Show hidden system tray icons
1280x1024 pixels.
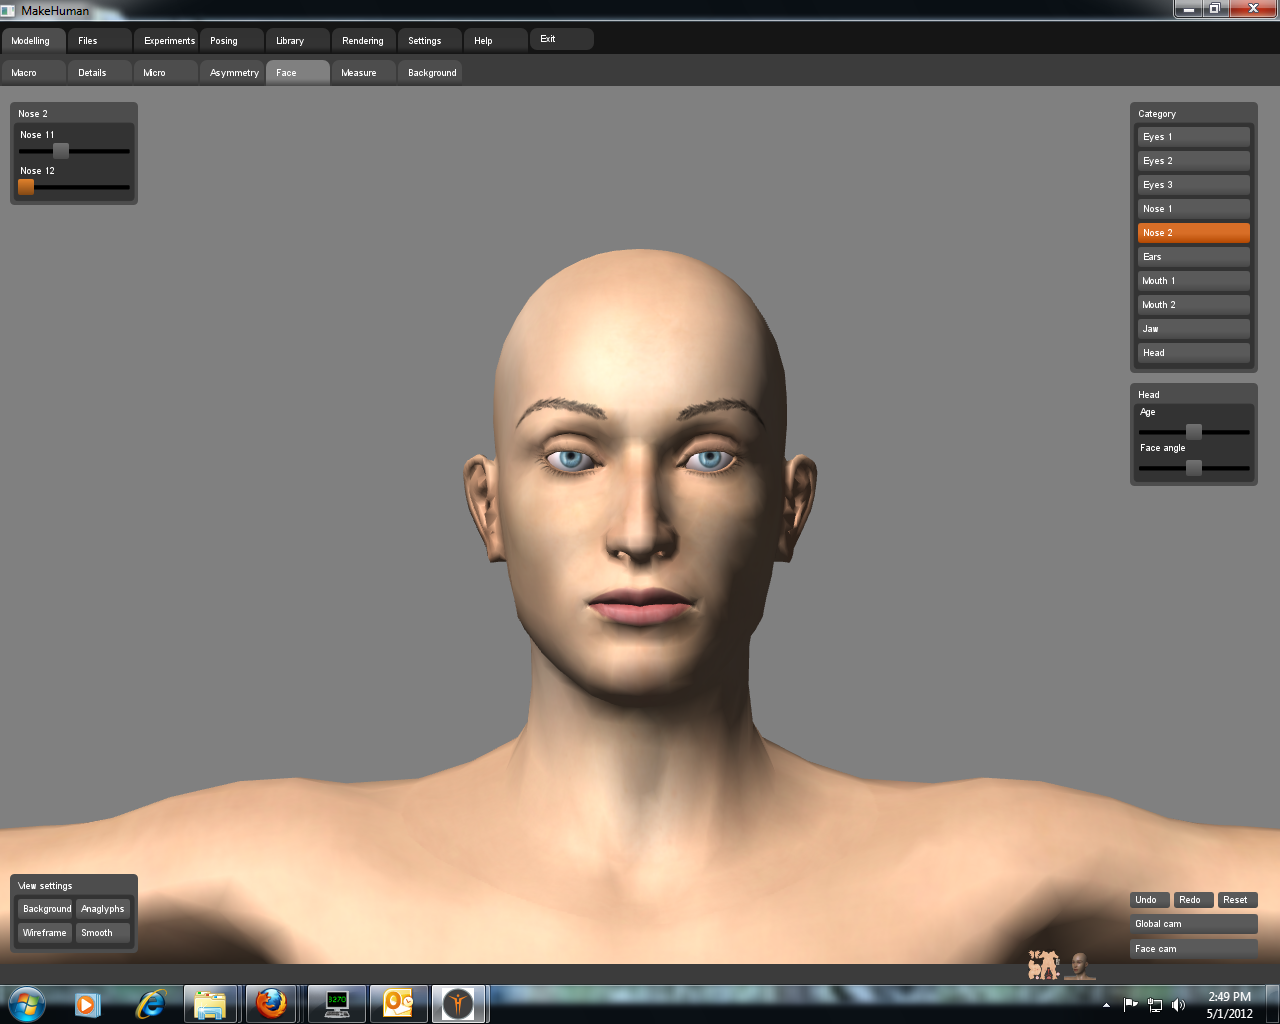(1106, 1005)
